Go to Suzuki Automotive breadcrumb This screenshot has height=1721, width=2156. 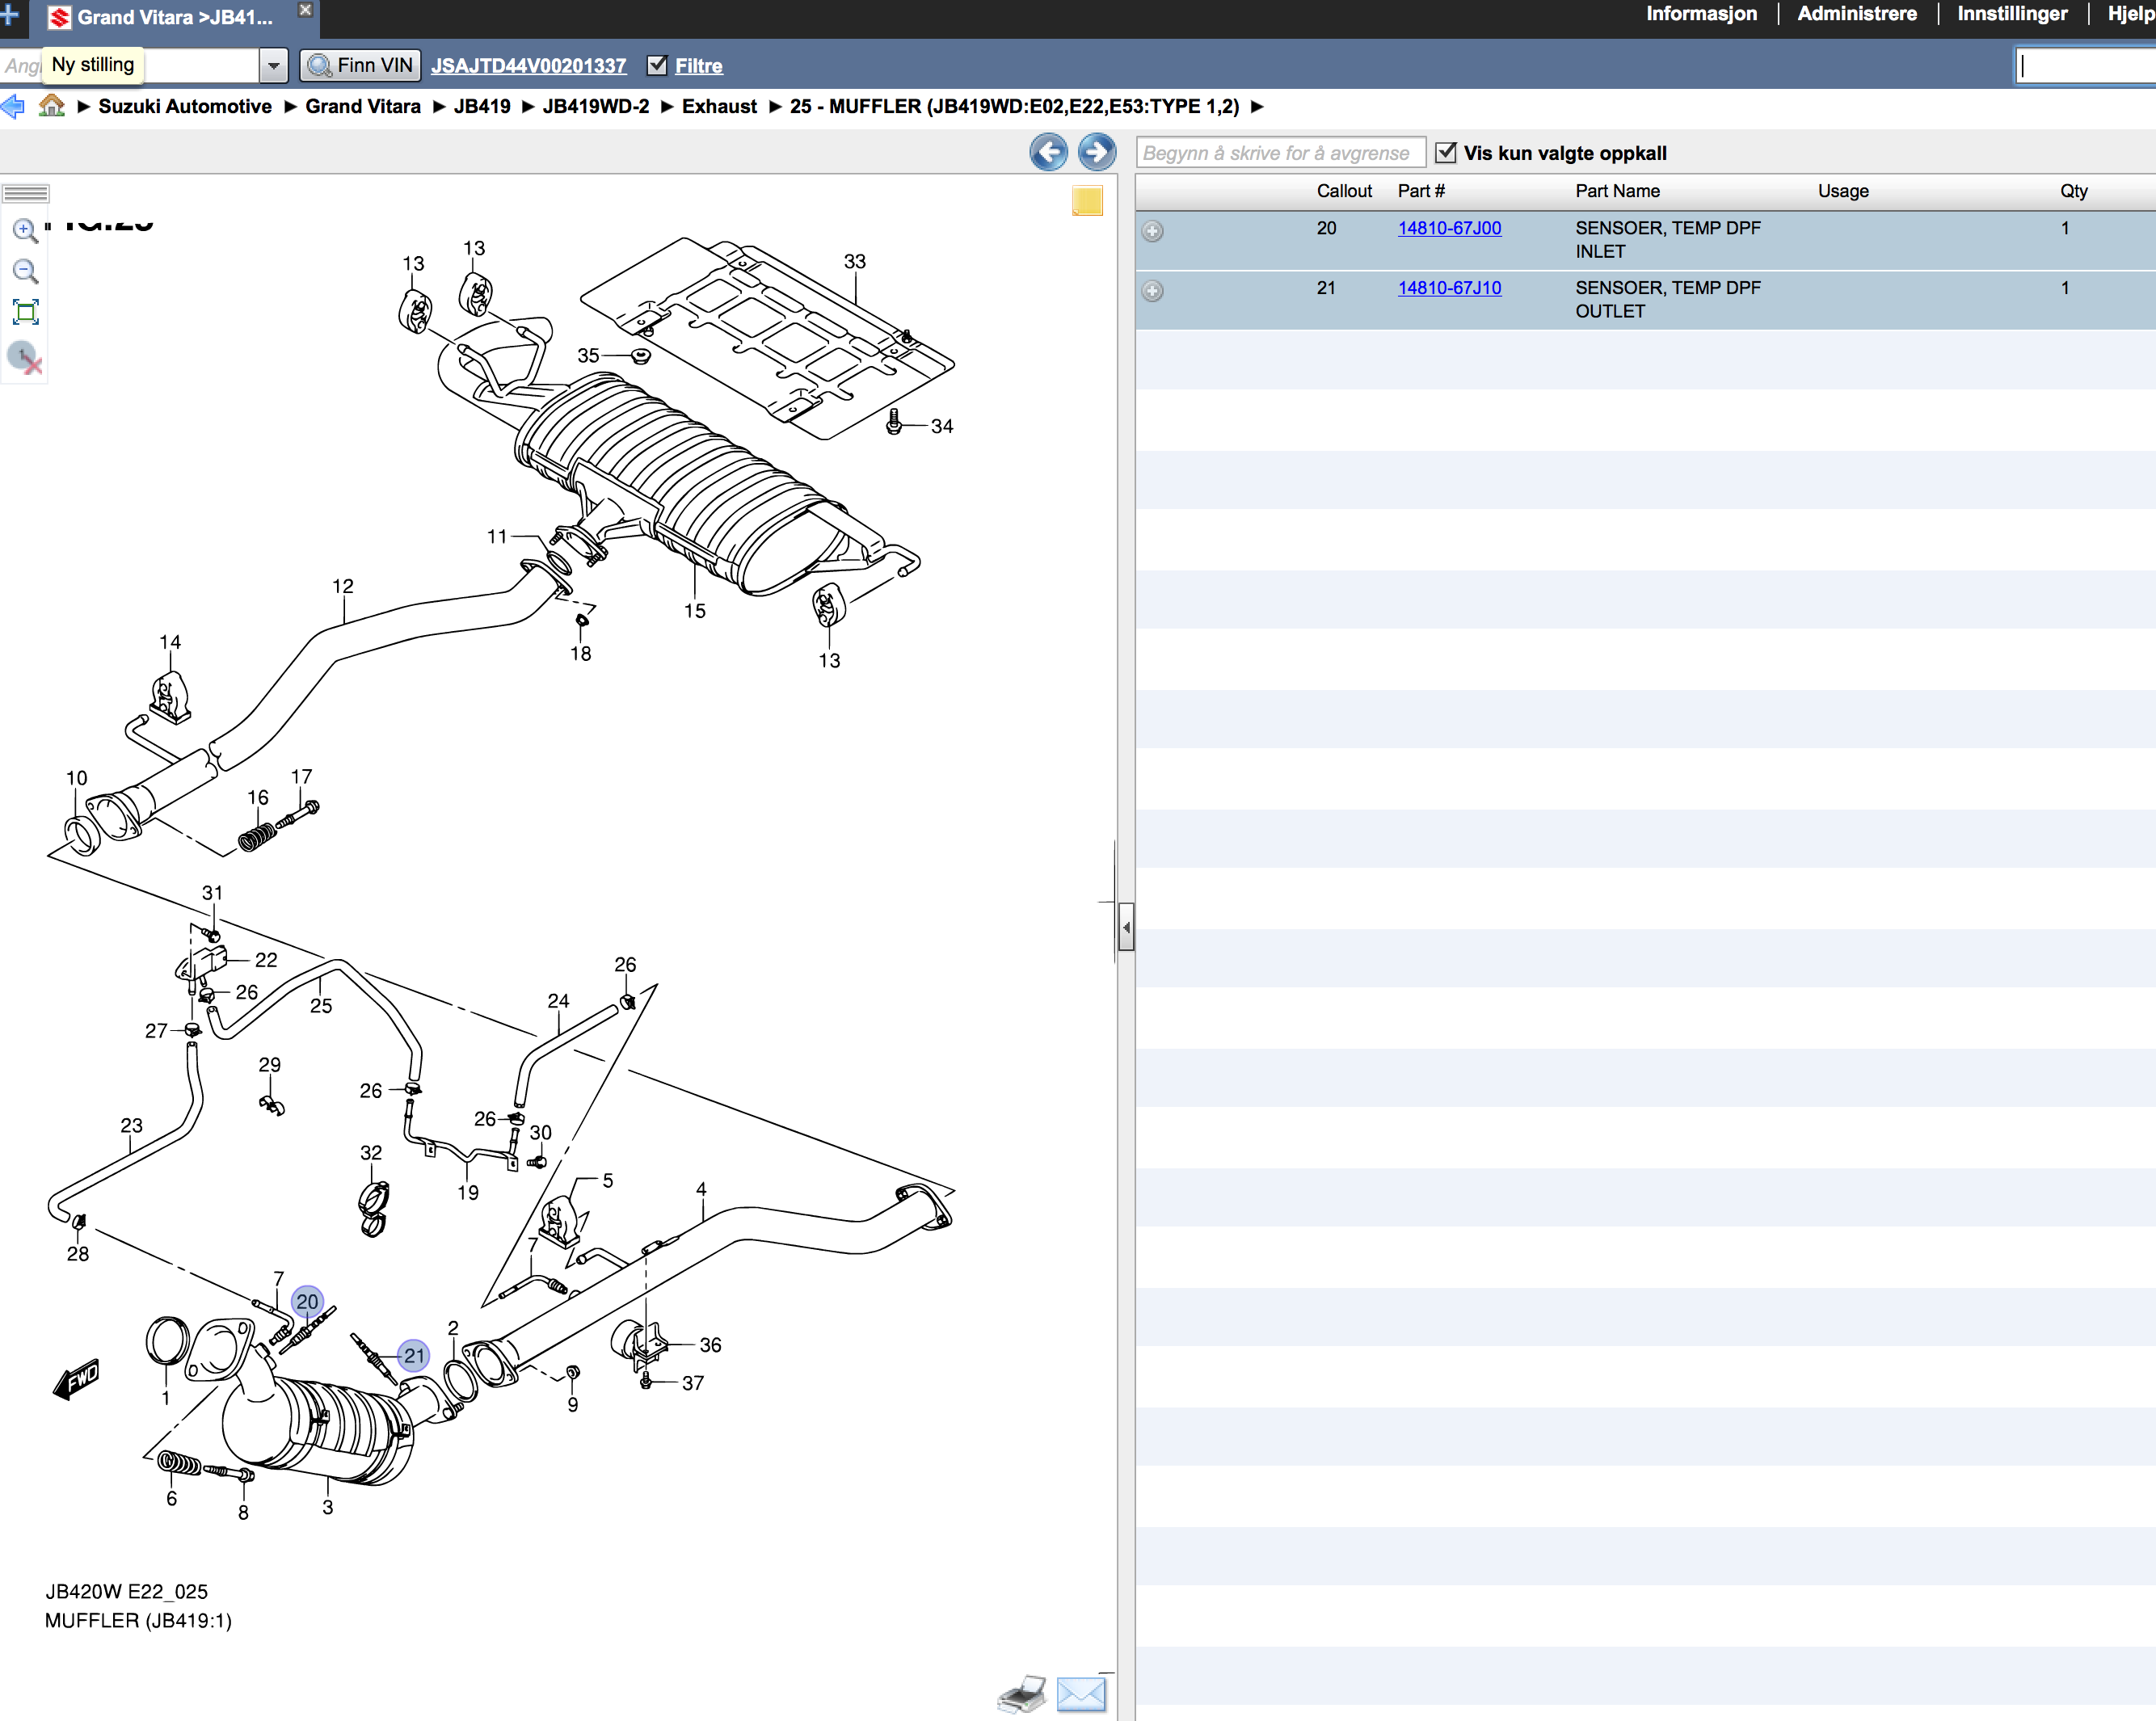[x=185, y=106]
